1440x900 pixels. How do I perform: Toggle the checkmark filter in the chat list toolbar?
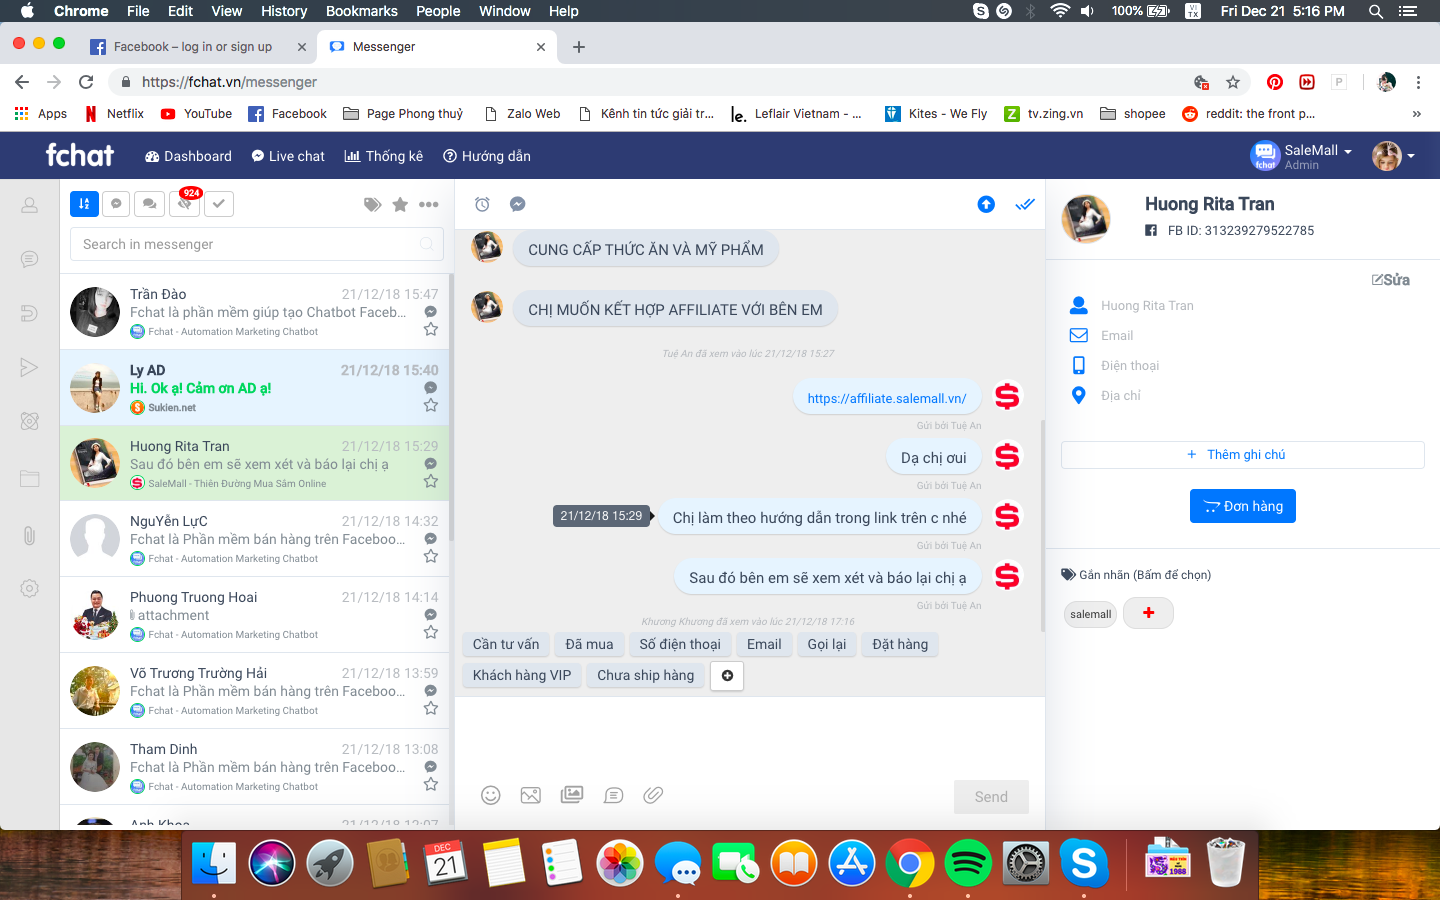(217, 203)
